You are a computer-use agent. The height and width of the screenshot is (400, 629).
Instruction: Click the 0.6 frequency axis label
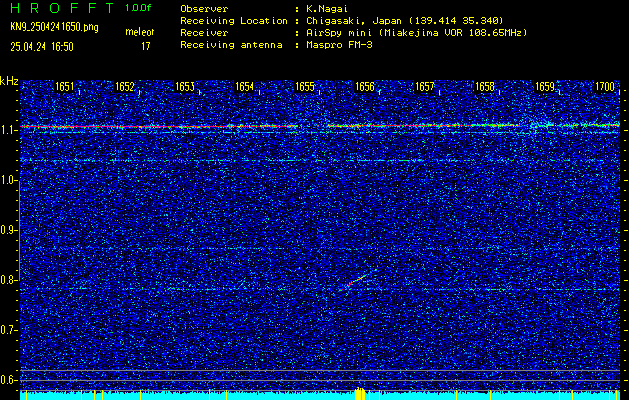pos(7,380)
